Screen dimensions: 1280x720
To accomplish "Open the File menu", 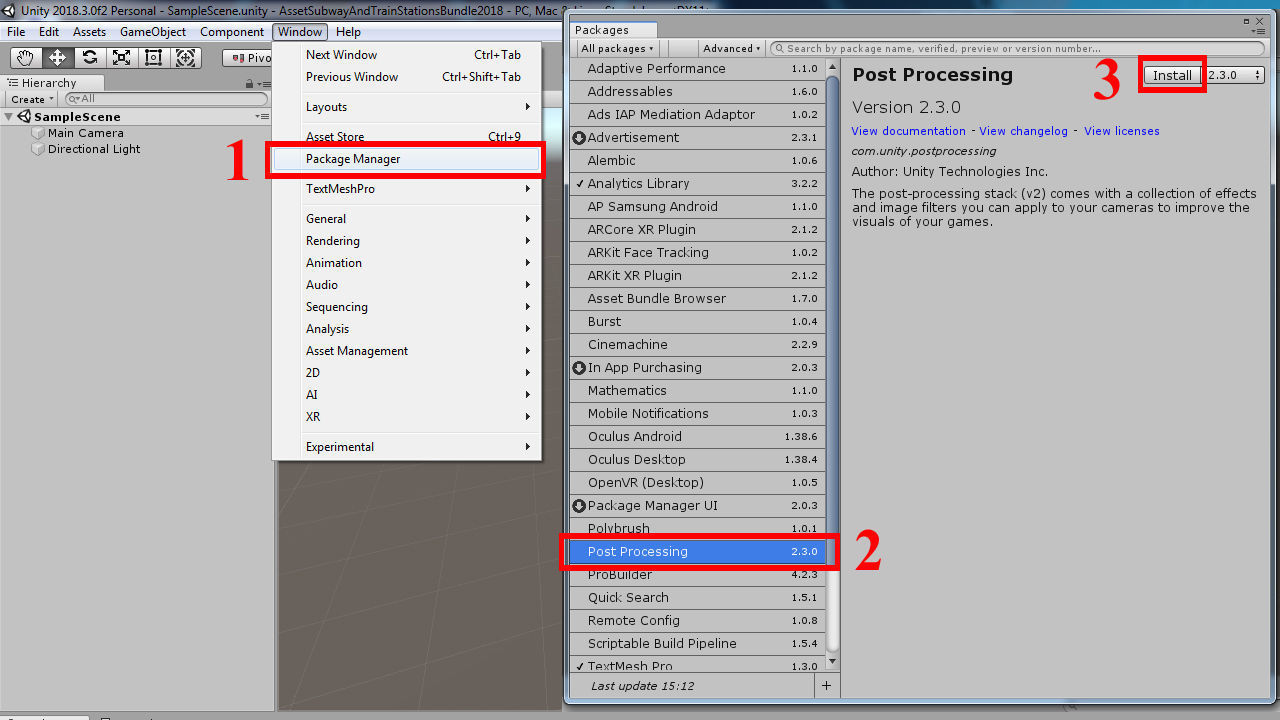I will click(16, 32).
